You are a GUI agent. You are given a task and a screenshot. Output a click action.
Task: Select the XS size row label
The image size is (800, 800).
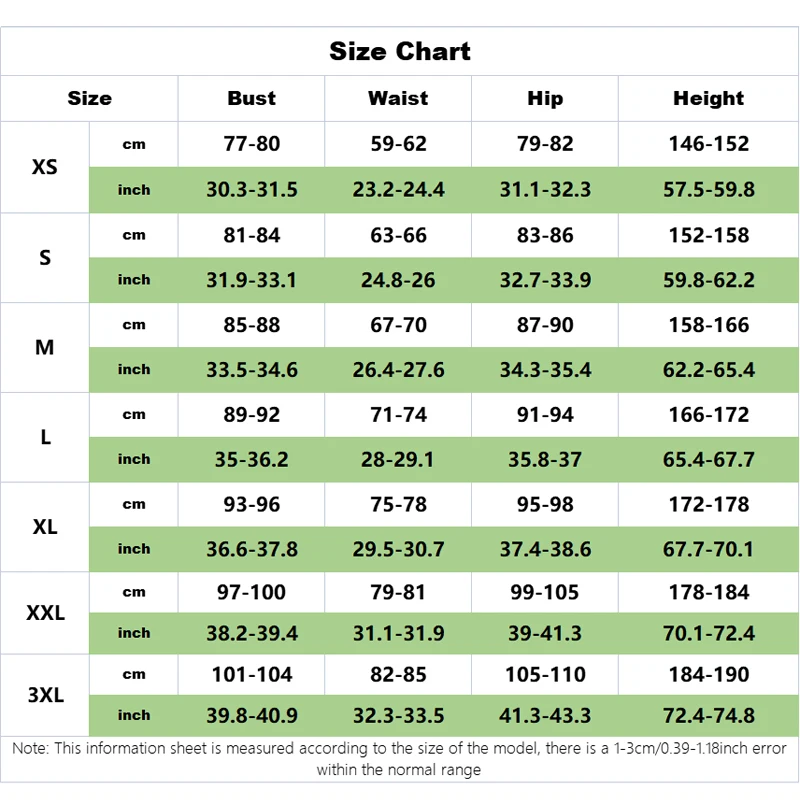45,167
